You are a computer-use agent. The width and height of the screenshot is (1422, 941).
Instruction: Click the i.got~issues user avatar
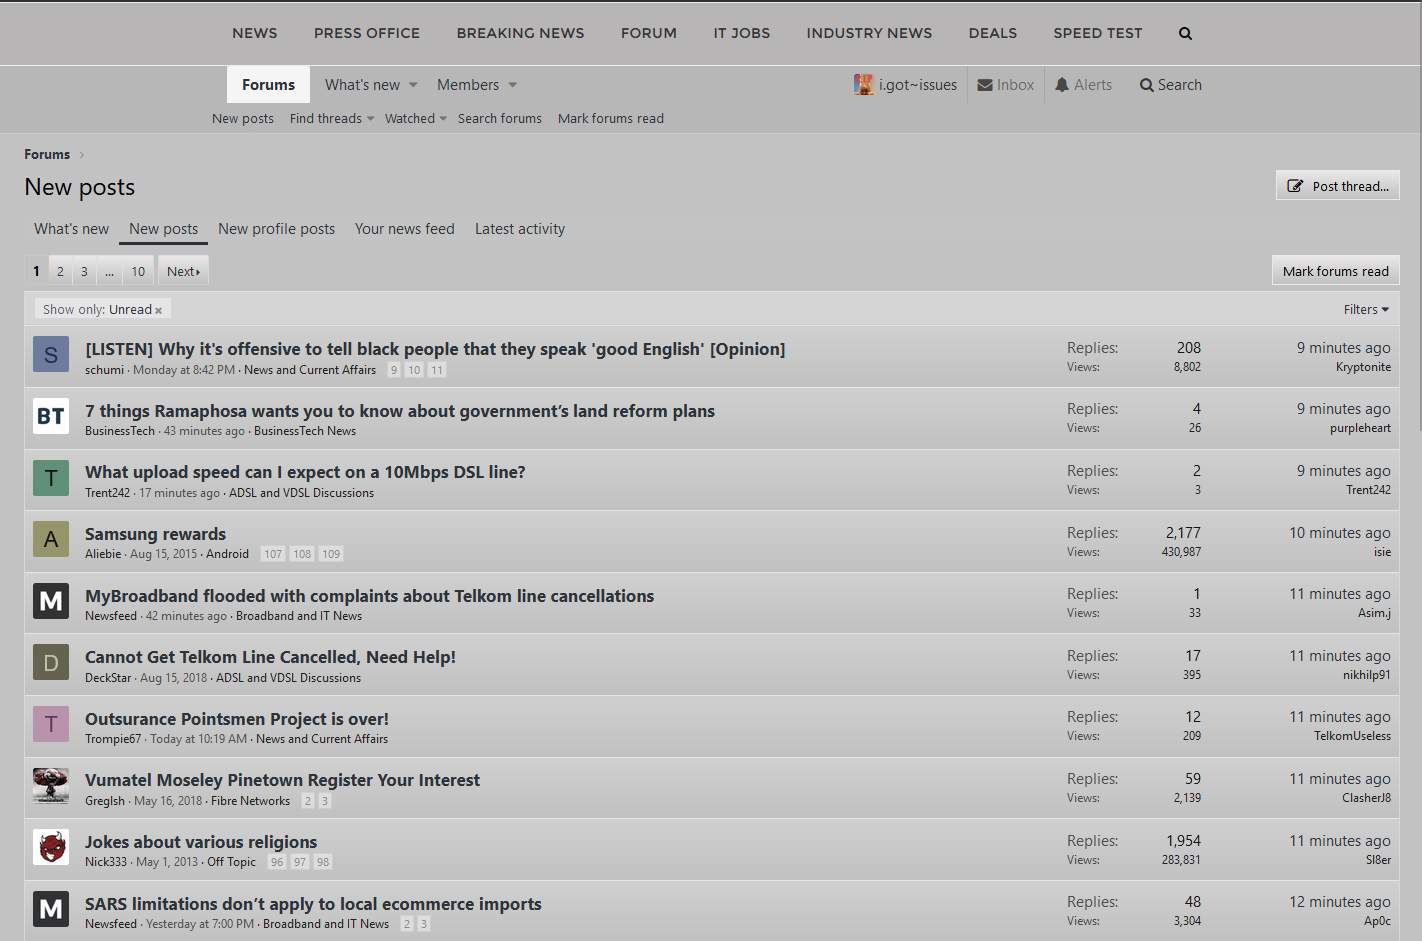[864, 85]
